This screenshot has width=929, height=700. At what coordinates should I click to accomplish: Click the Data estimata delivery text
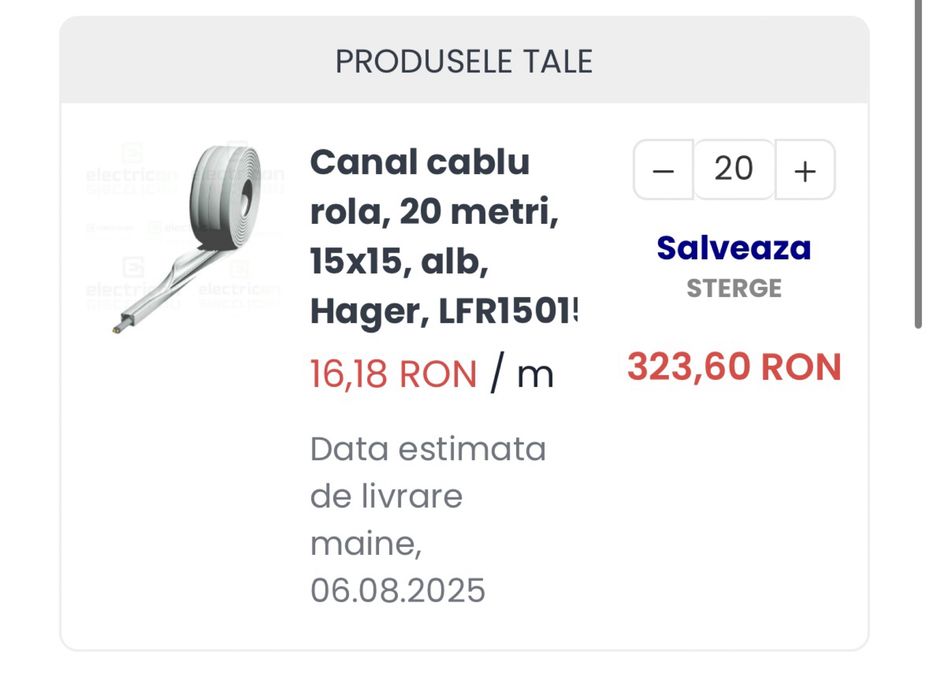click(x=428, y=449)
